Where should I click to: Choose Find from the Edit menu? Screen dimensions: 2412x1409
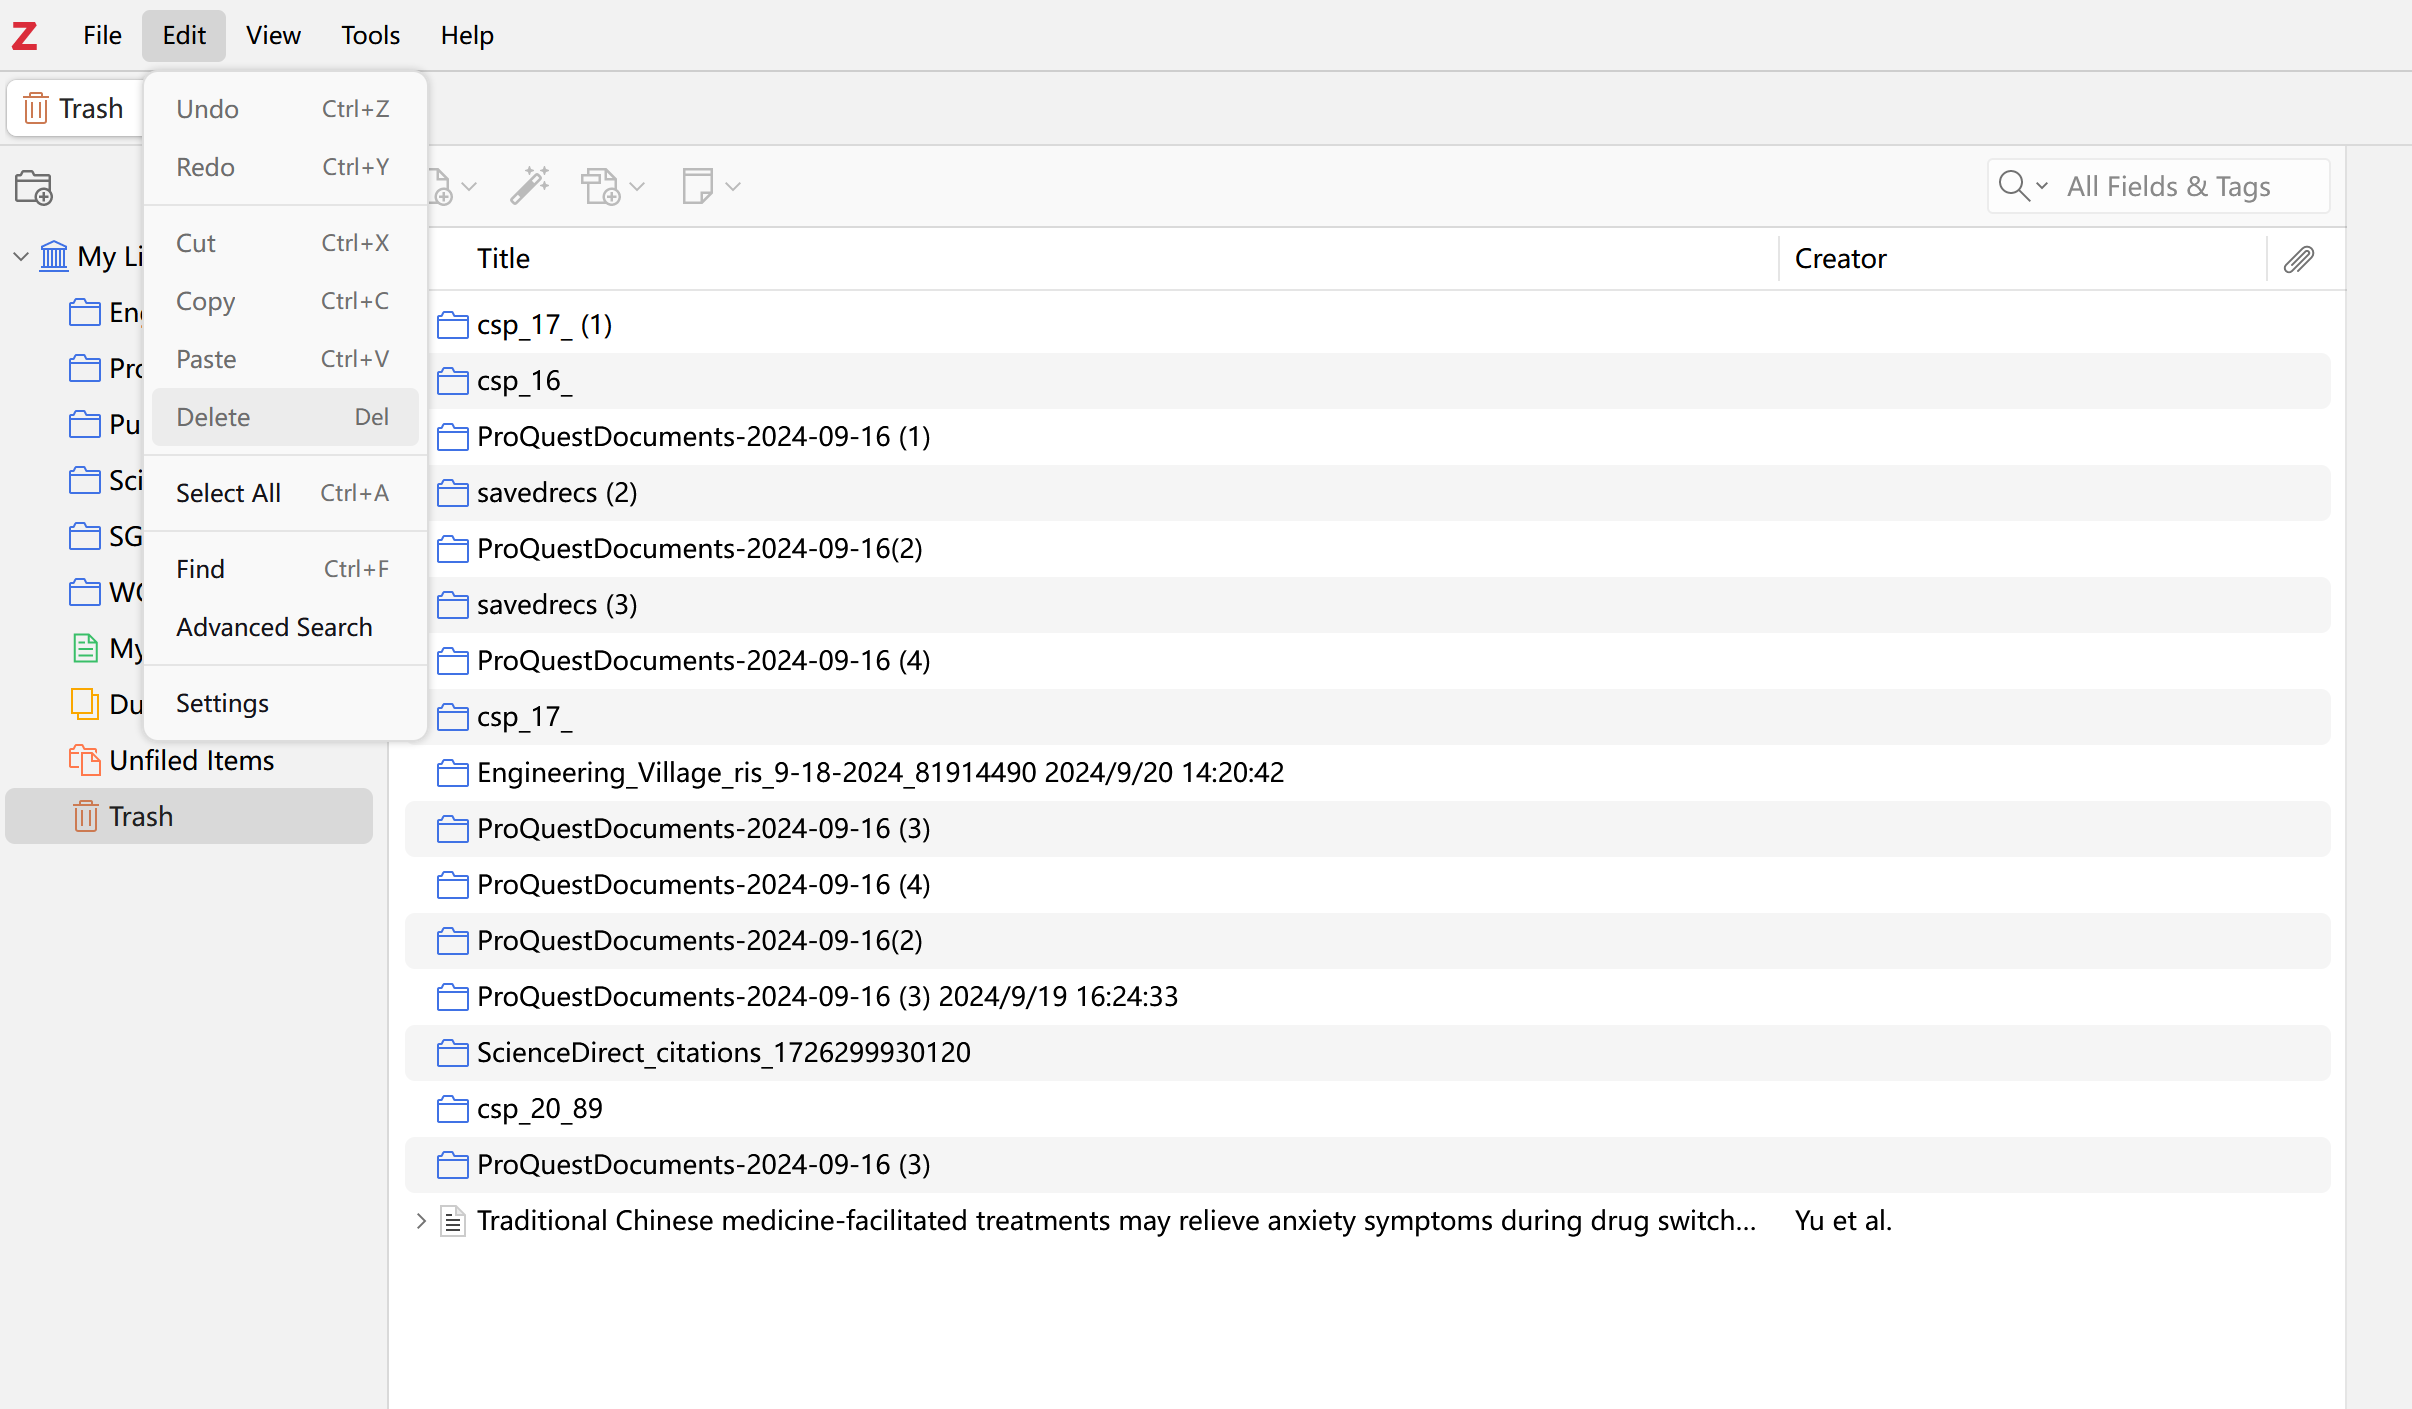point(285,569)
